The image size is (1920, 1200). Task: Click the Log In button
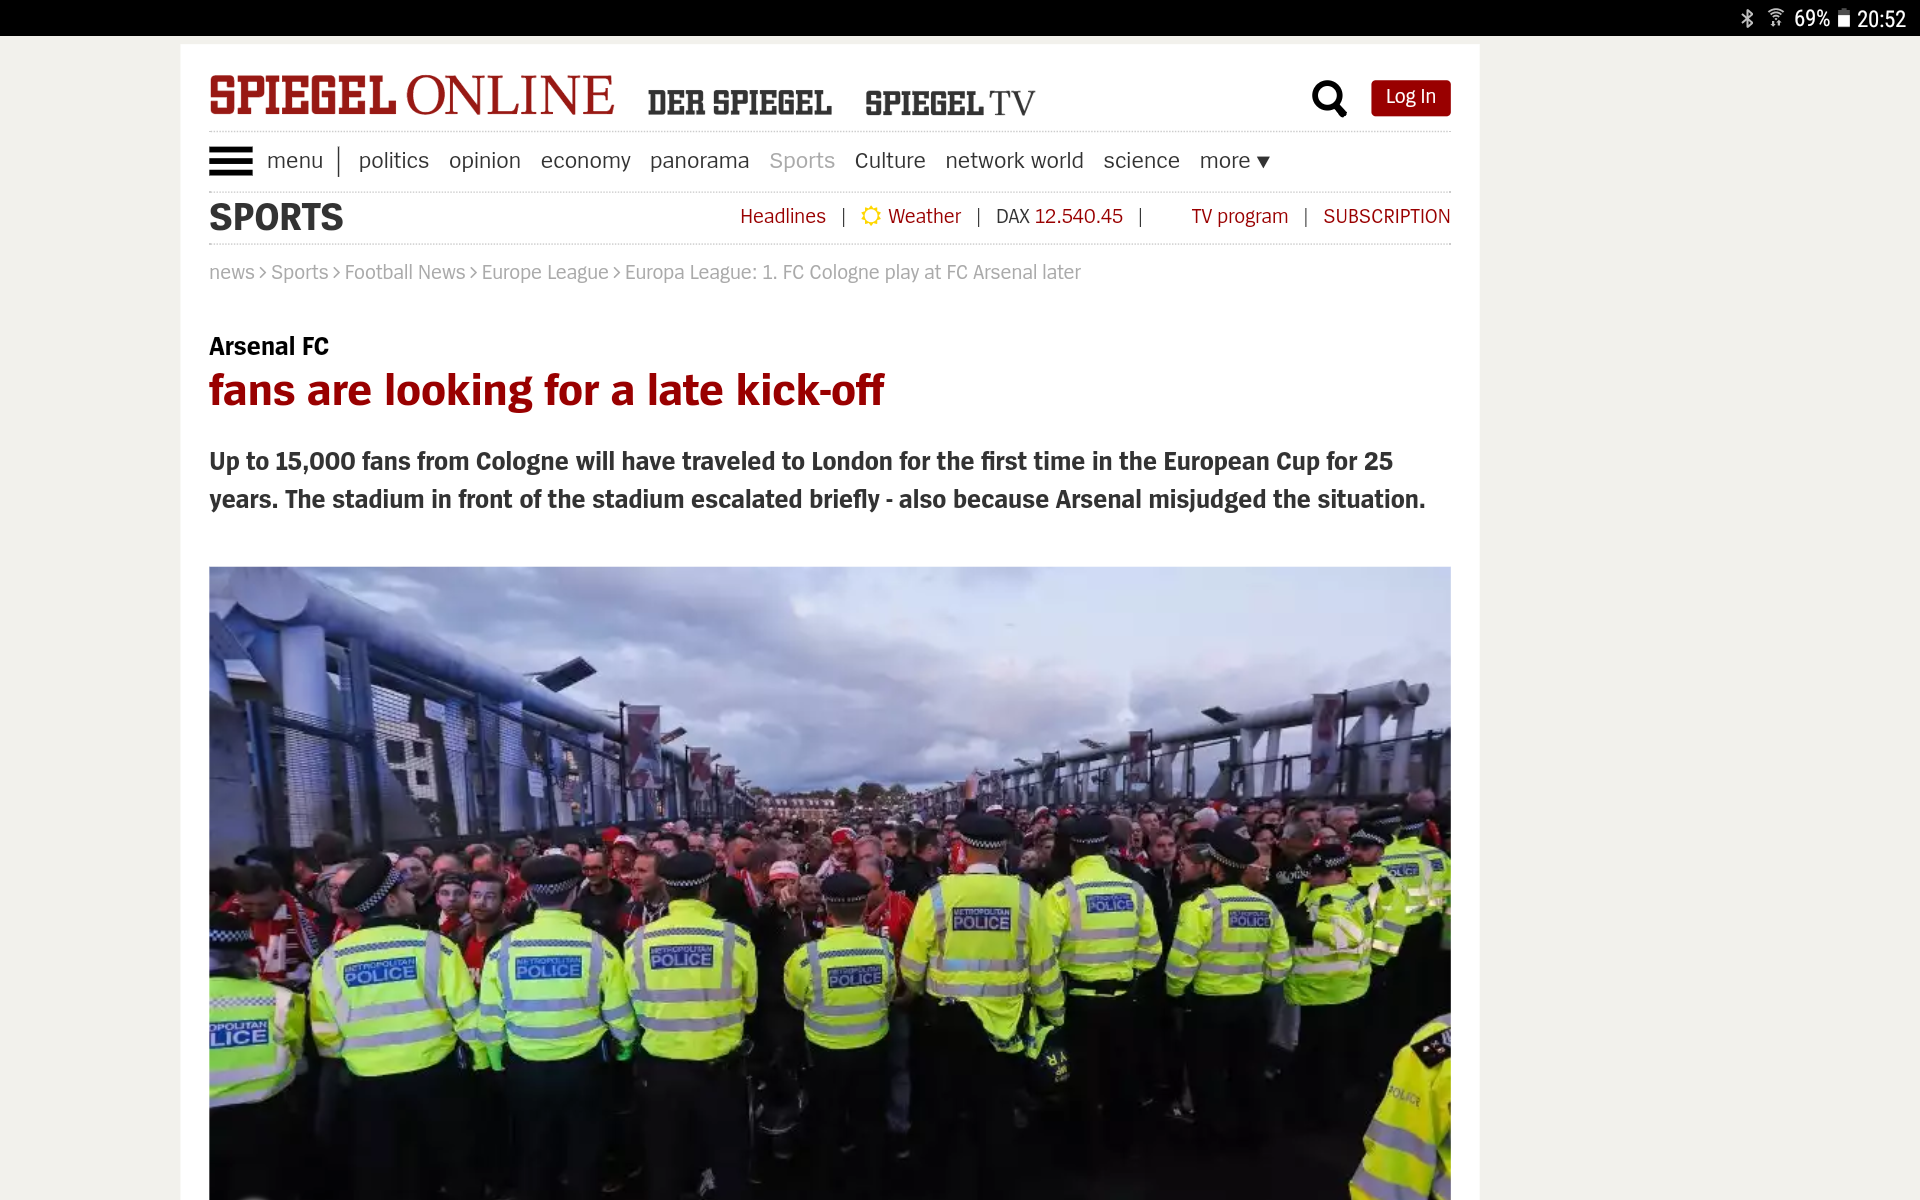tap(1410, 97)
